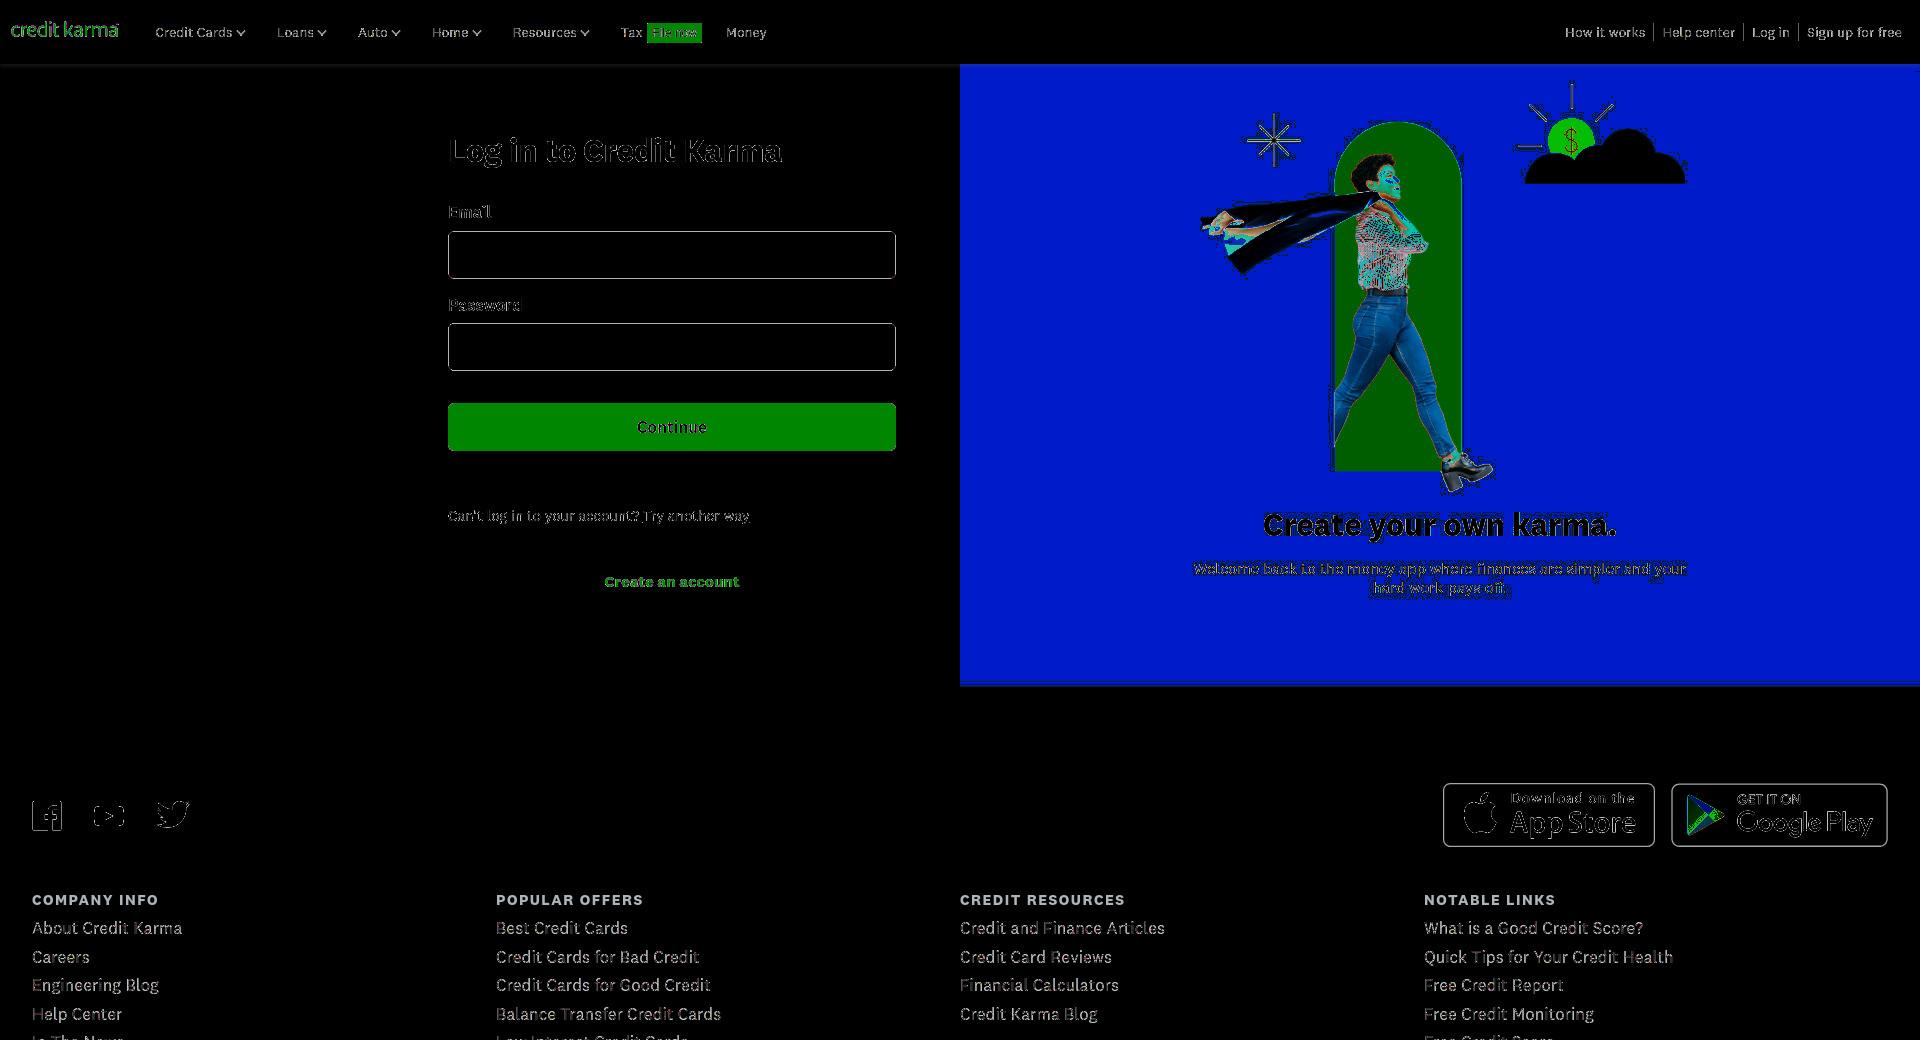Open Quick Tips for Your Credit Health
This screenshot has width=1920, height=1040.
point(1548,957)
